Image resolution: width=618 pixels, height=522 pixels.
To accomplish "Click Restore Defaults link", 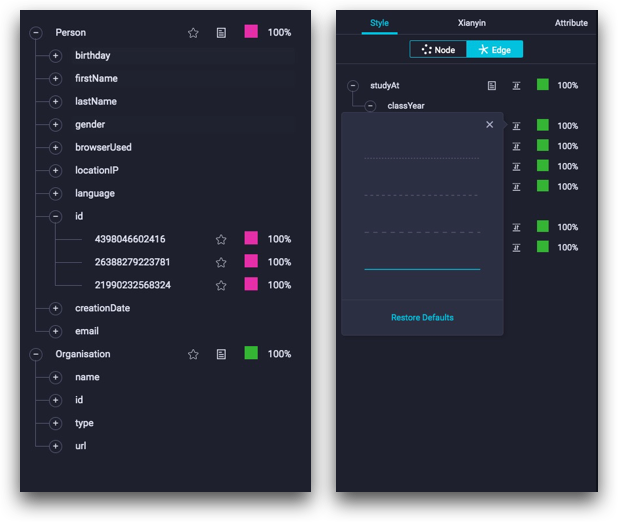I will coord(422,317).
